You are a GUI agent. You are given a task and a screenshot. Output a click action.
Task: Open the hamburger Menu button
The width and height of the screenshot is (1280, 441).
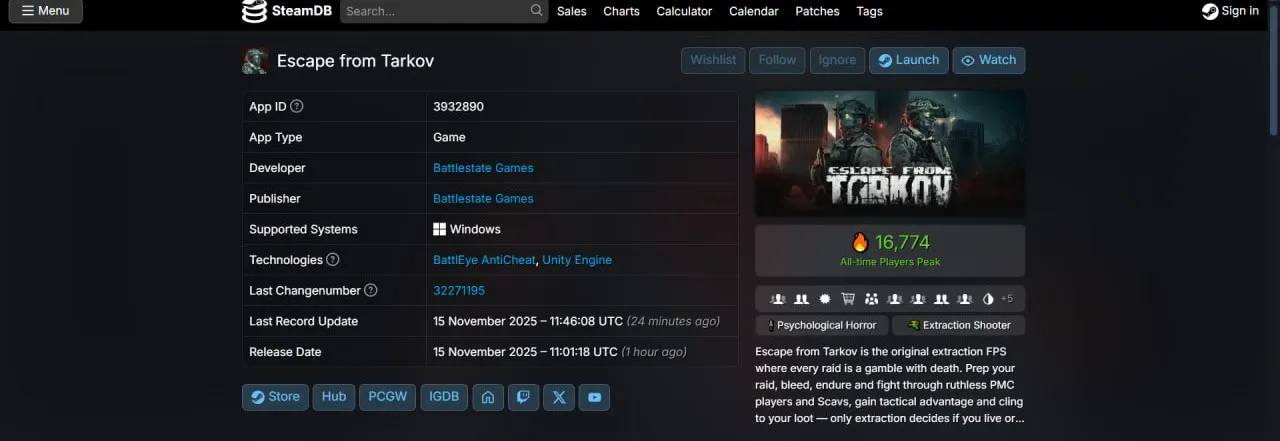[x=46, y=11]
